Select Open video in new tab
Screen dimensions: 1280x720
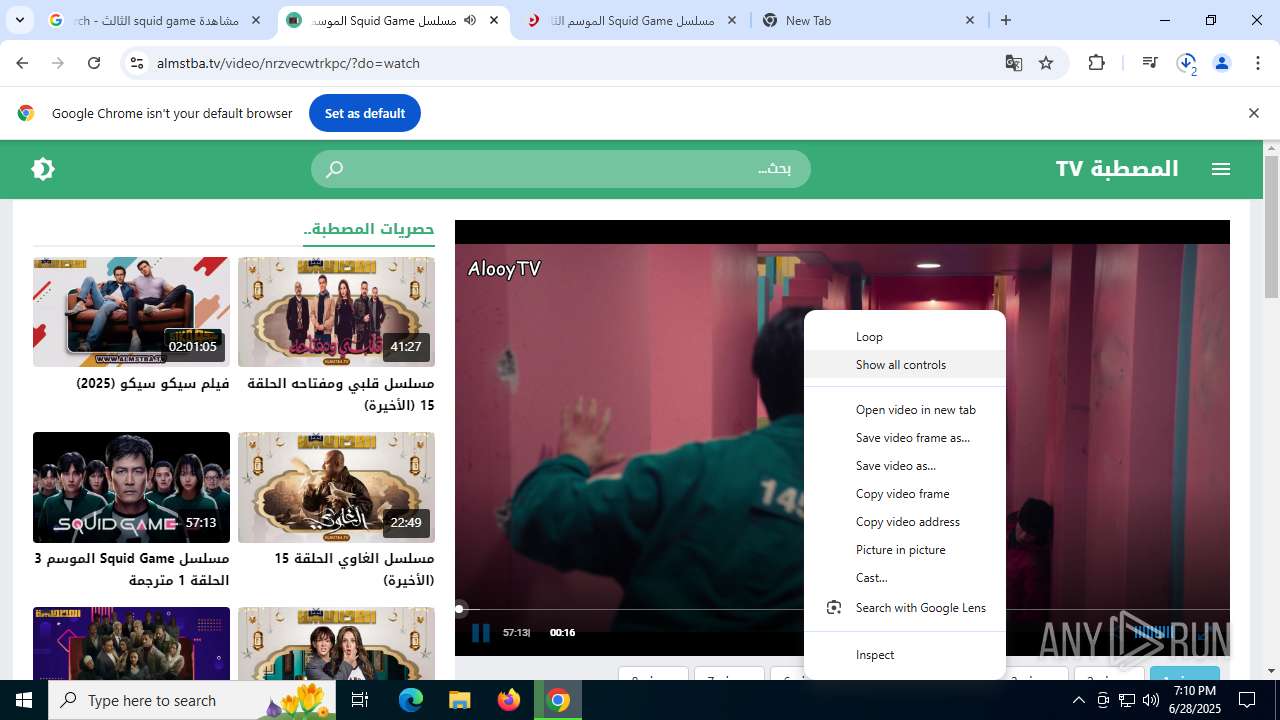coord(905,410)
